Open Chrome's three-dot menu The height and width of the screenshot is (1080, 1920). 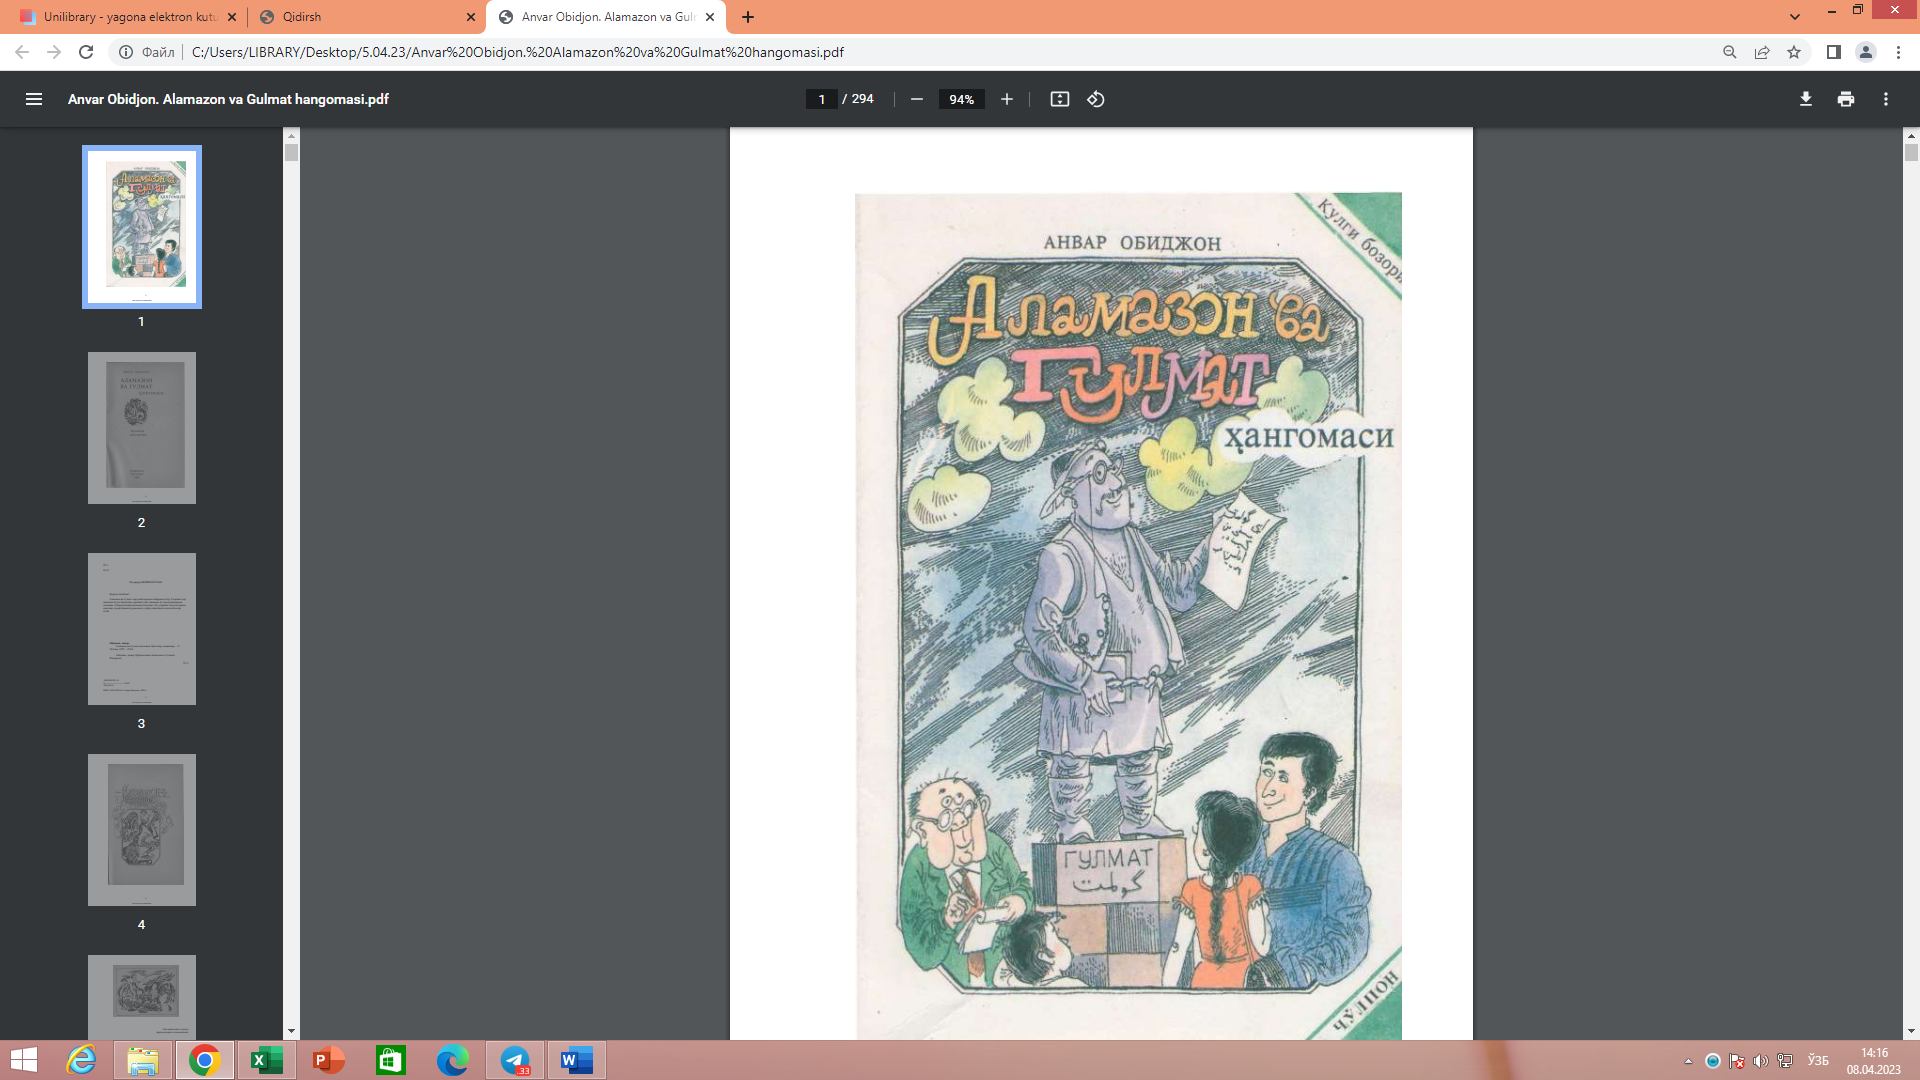coord(1898,52)
